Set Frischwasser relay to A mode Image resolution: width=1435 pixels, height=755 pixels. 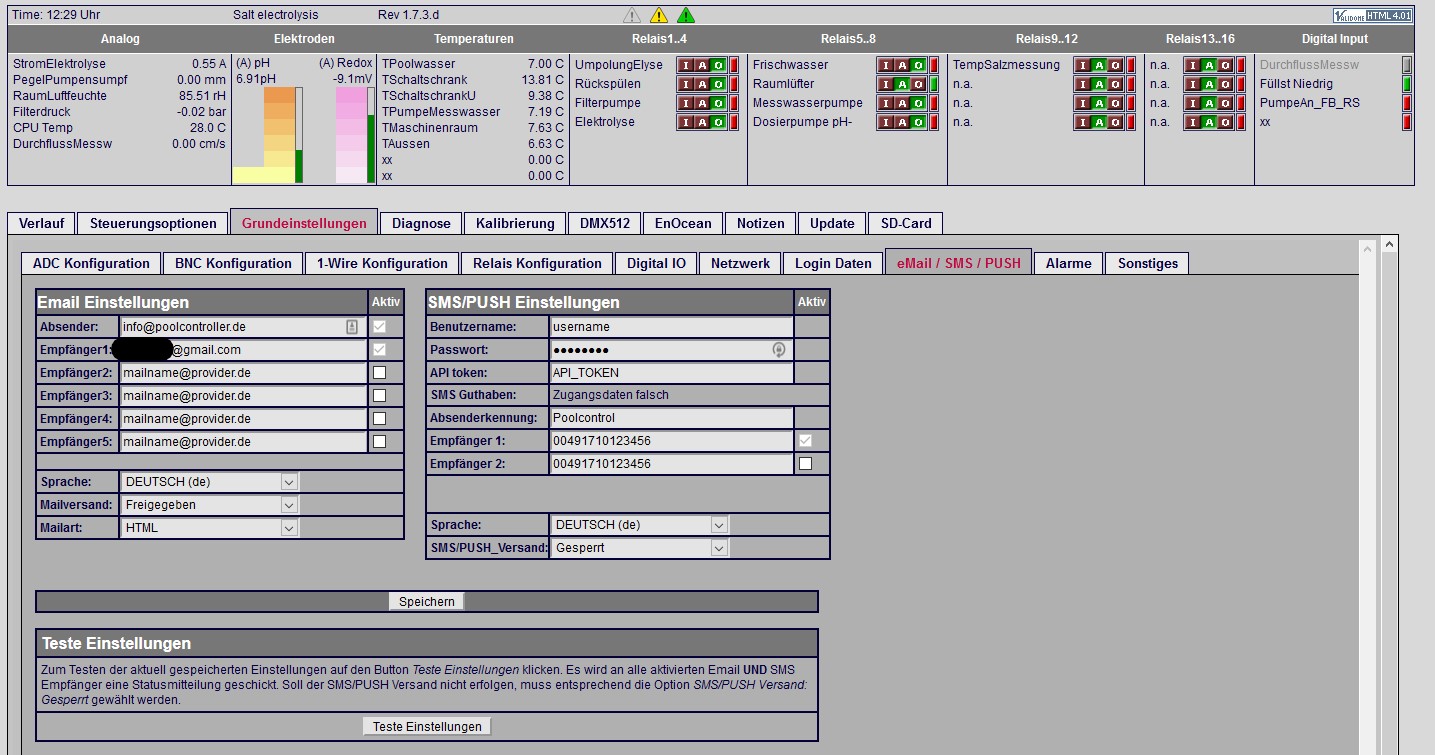[x=902, y=65]
